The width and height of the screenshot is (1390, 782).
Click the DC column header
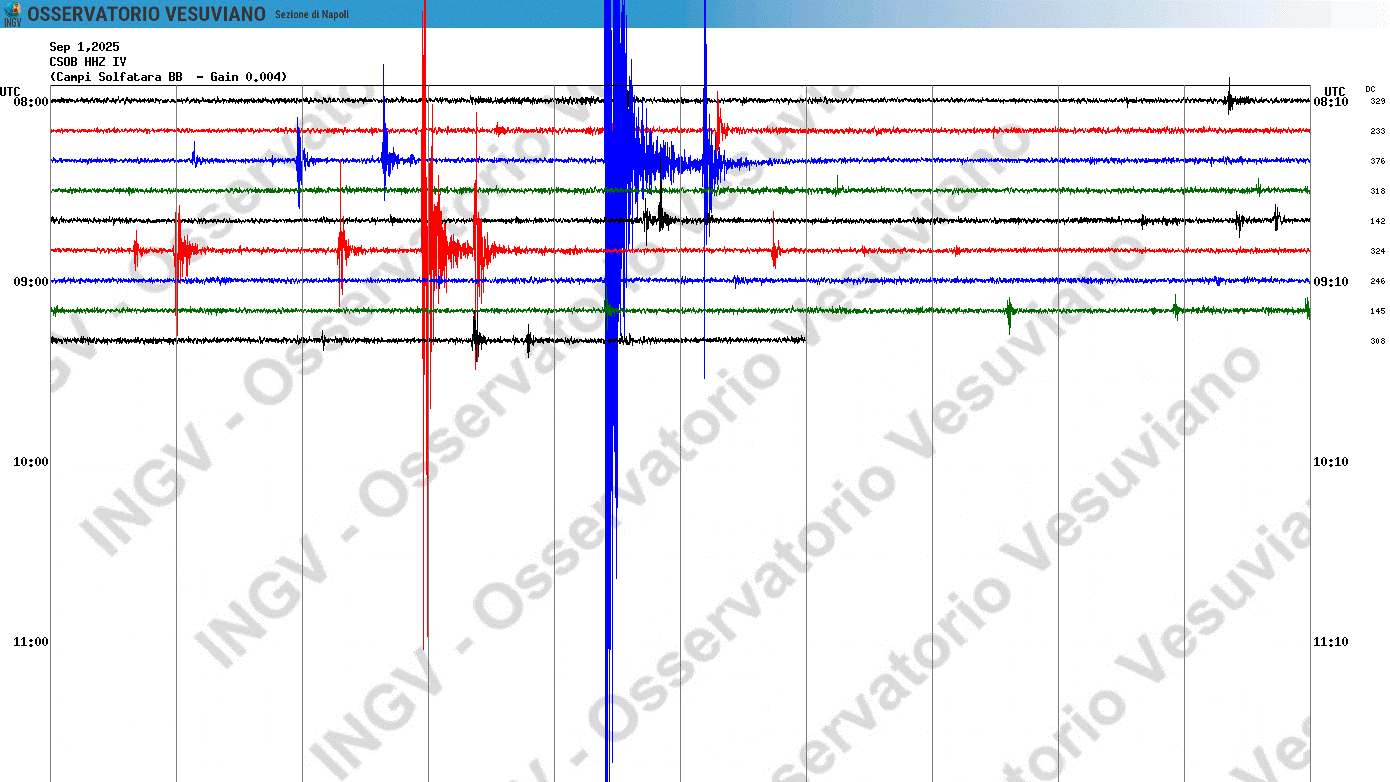pos(1370,89)
